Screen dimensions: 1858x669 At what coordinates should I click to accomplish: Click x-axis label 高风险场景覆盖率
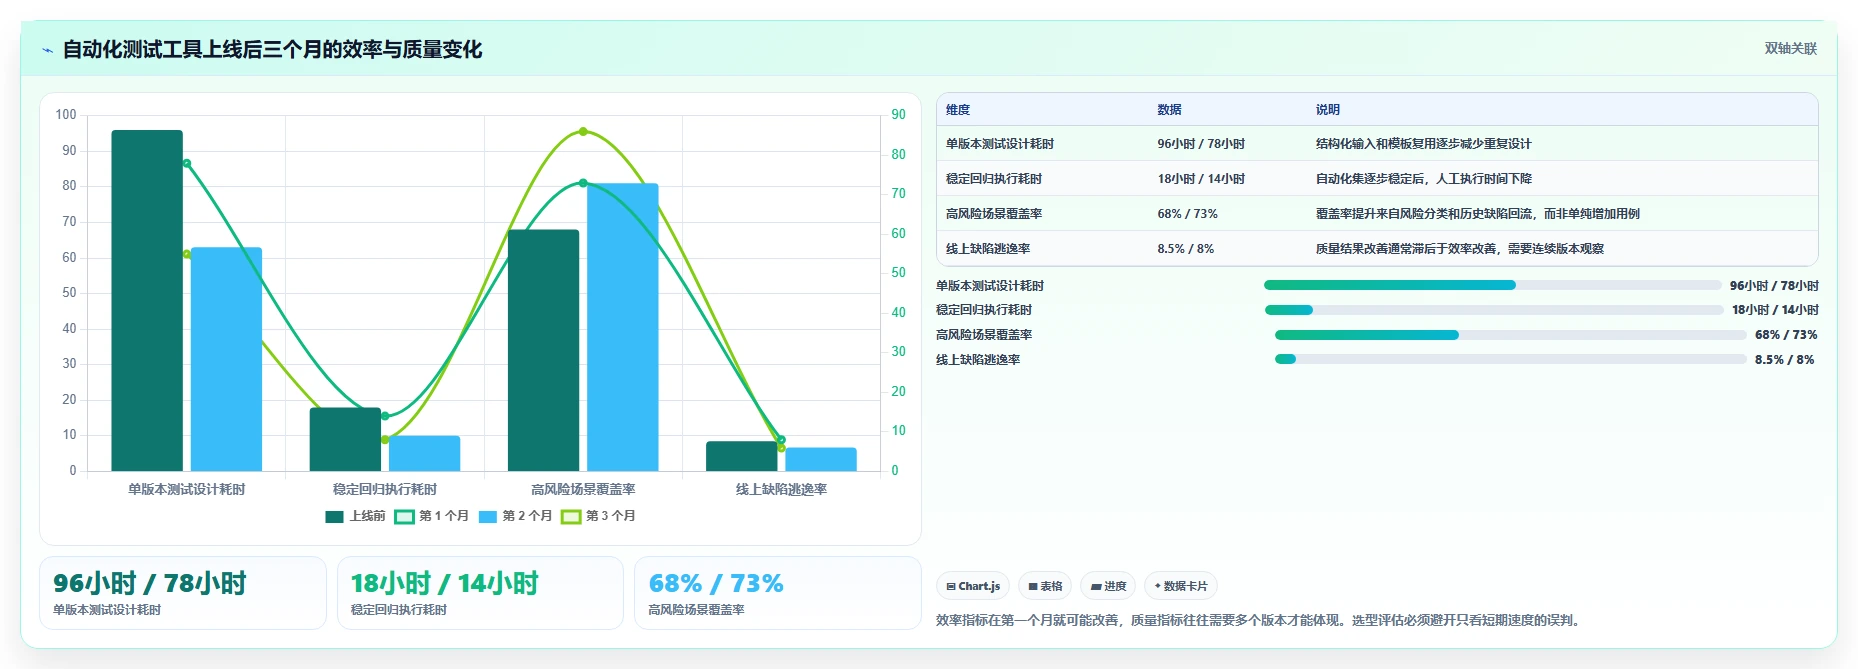583,489
